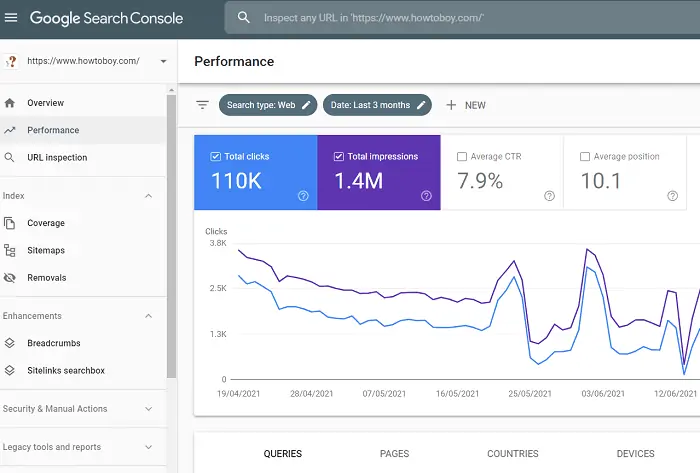Image resolution: width=700 pixels, height=473 pixels.
Task: Click the 2.5K y-axis label
Action: coord(218,288)
